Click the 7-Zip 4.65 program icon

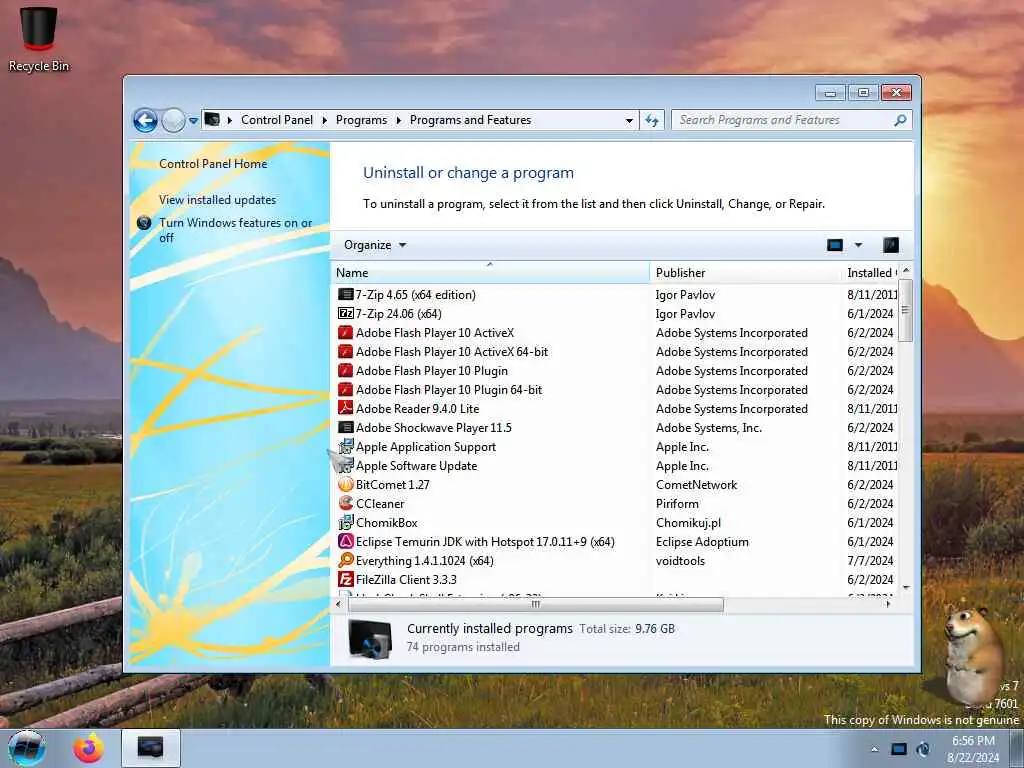coord(345,295)
